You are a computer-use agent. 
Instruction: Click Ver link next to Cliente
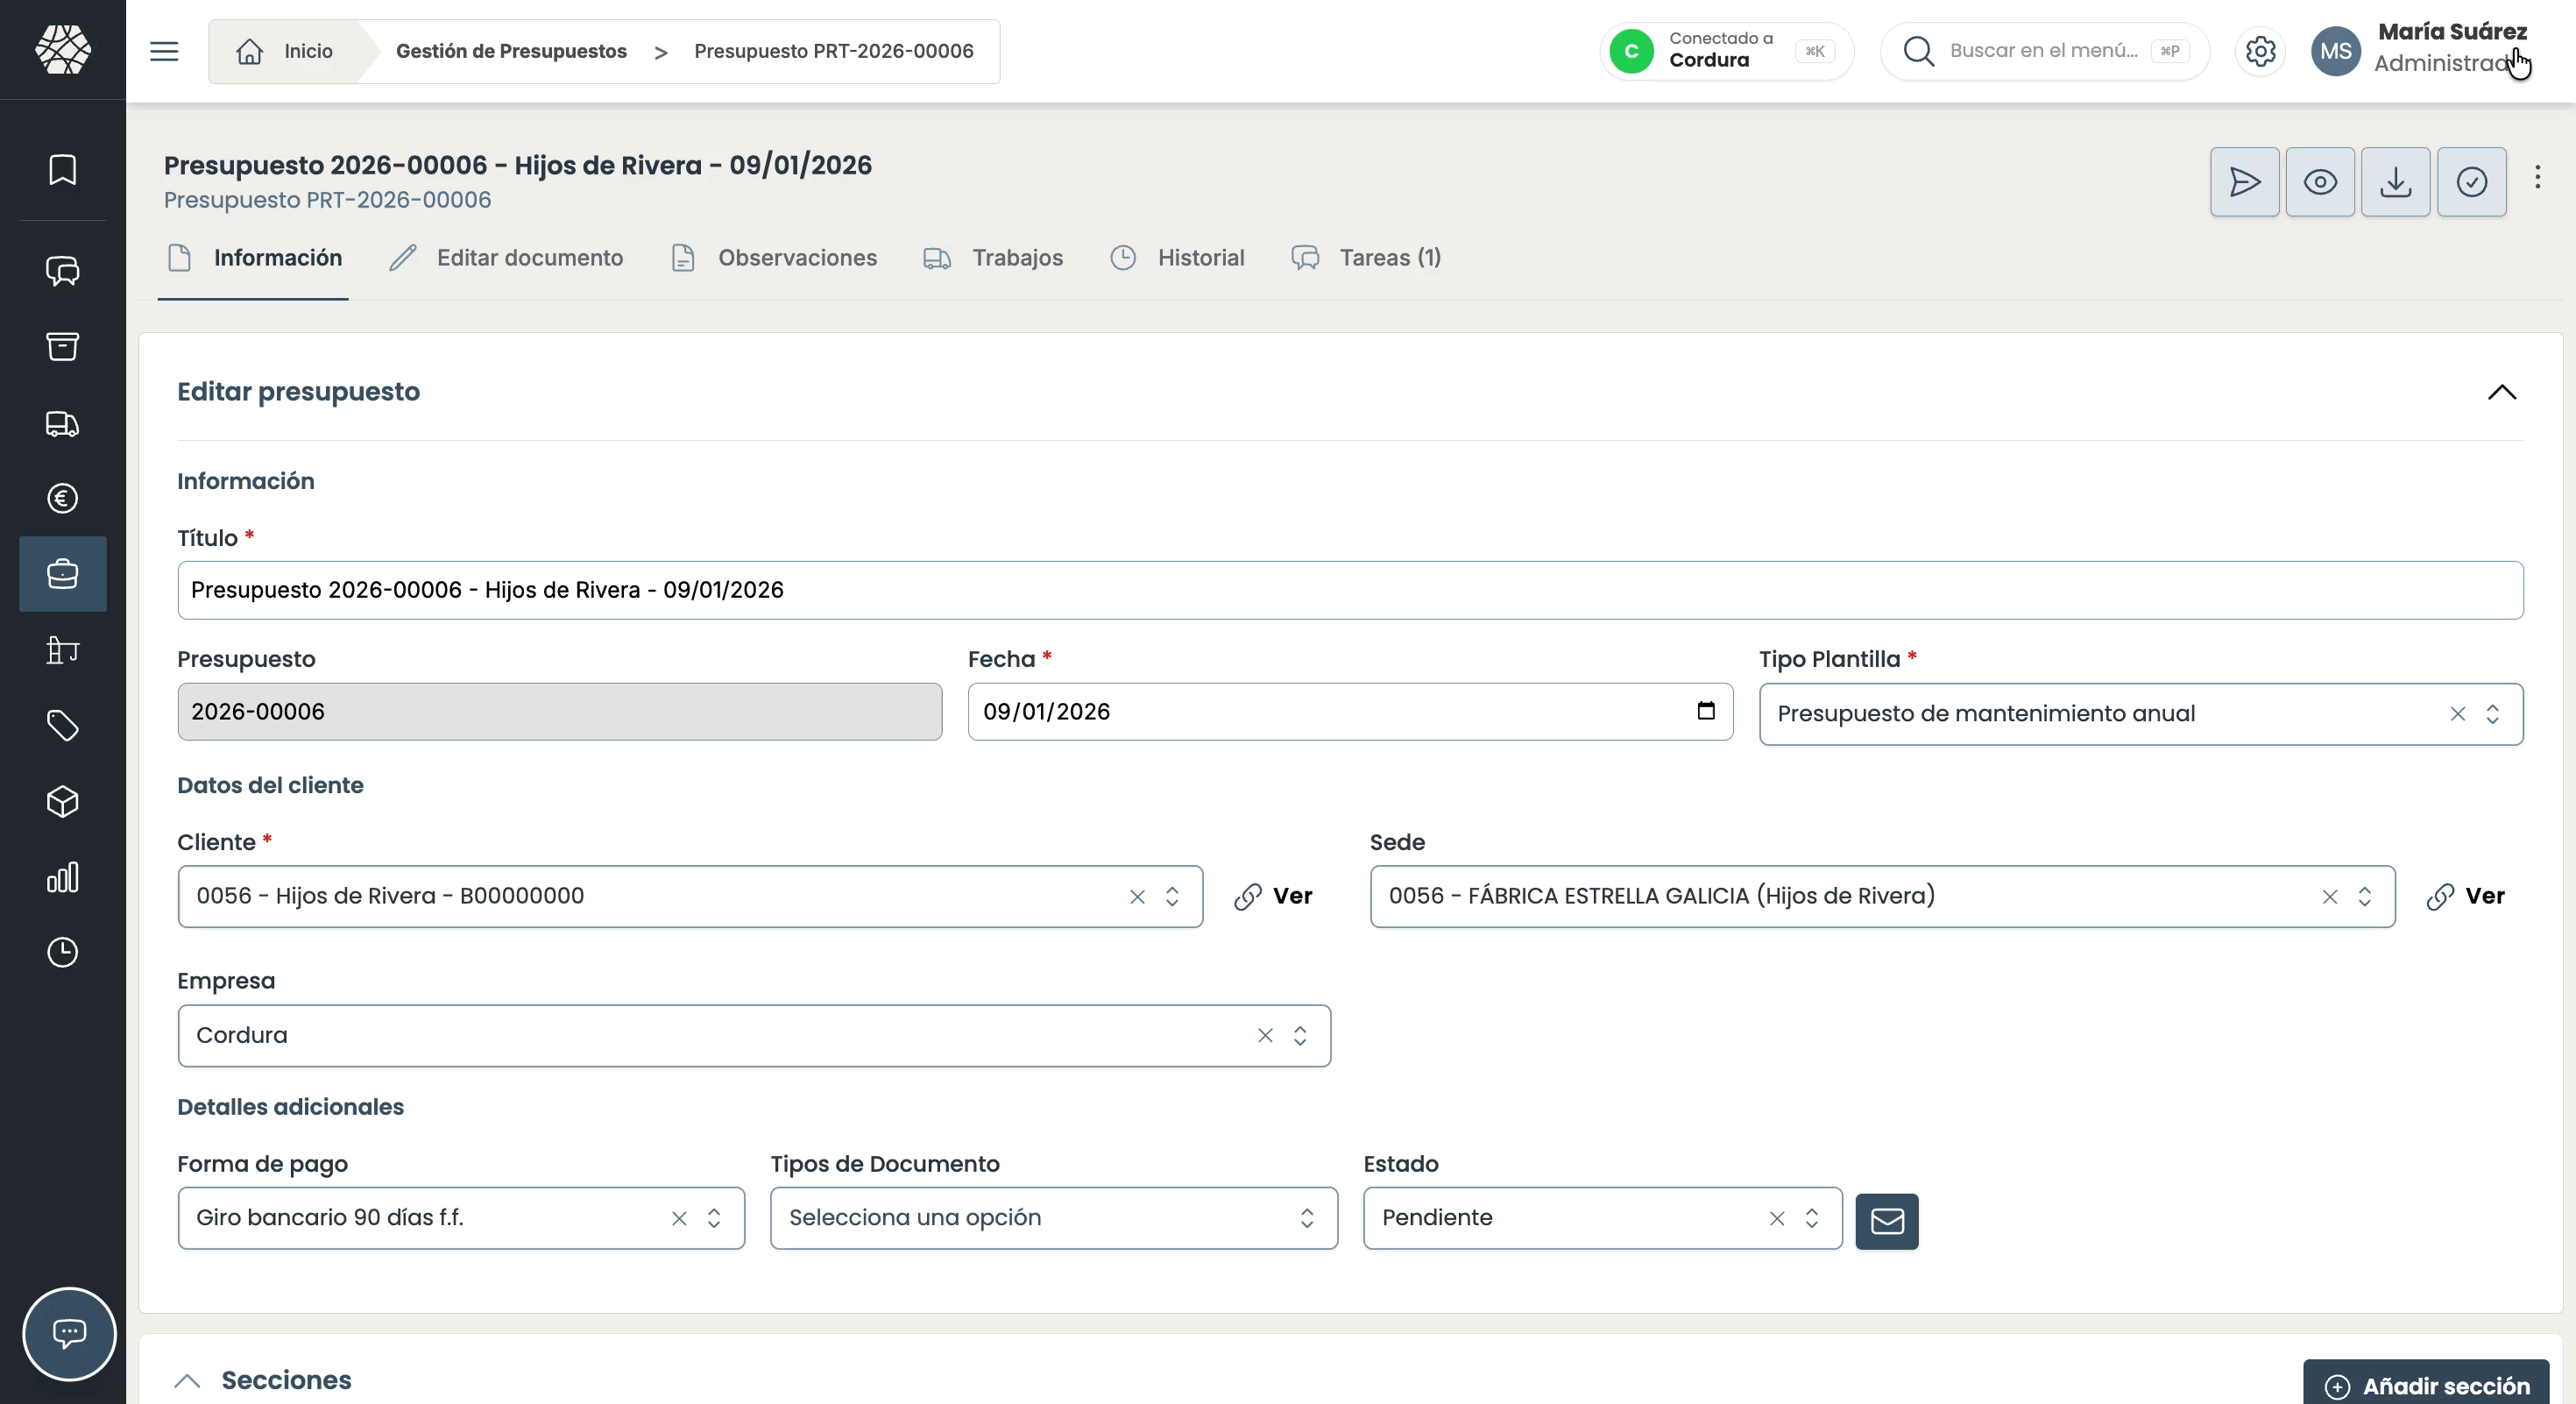(x=1273, y=896)
